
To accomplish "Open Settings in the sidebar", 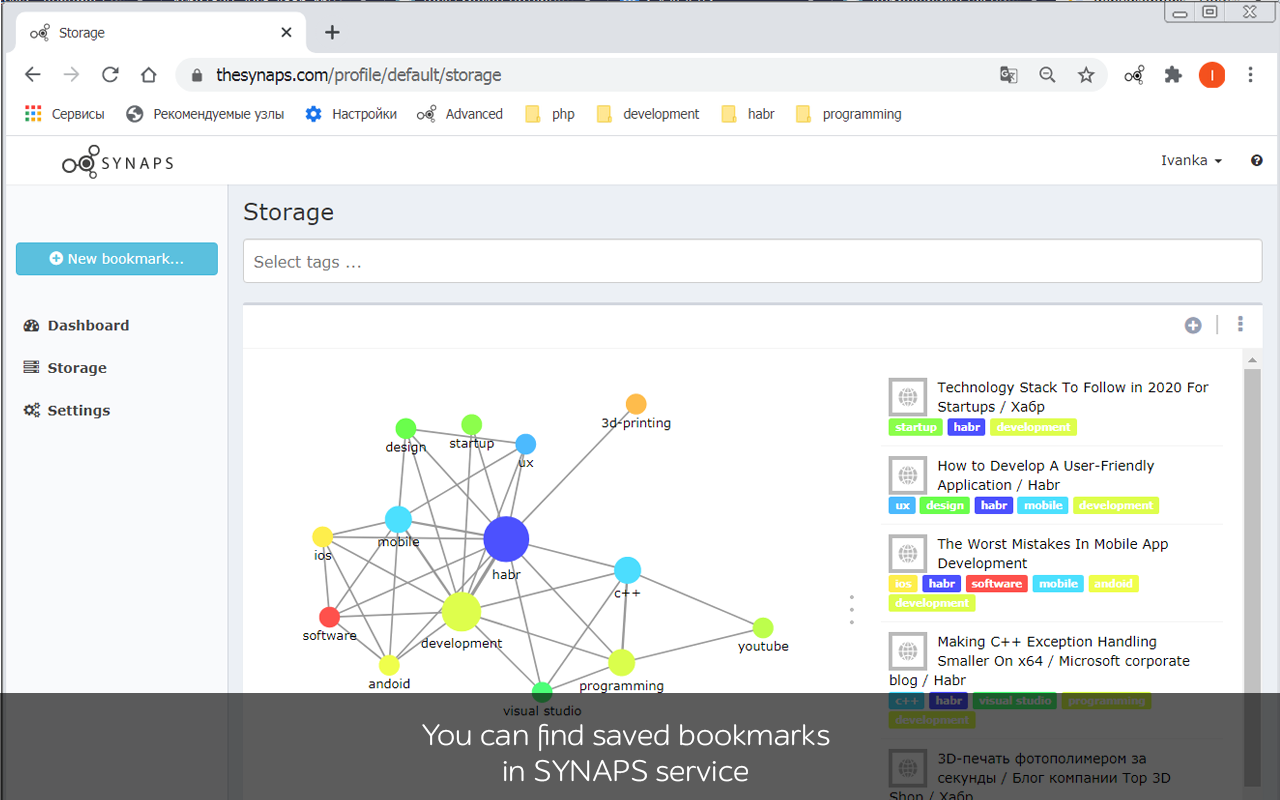I will [78, 410].
